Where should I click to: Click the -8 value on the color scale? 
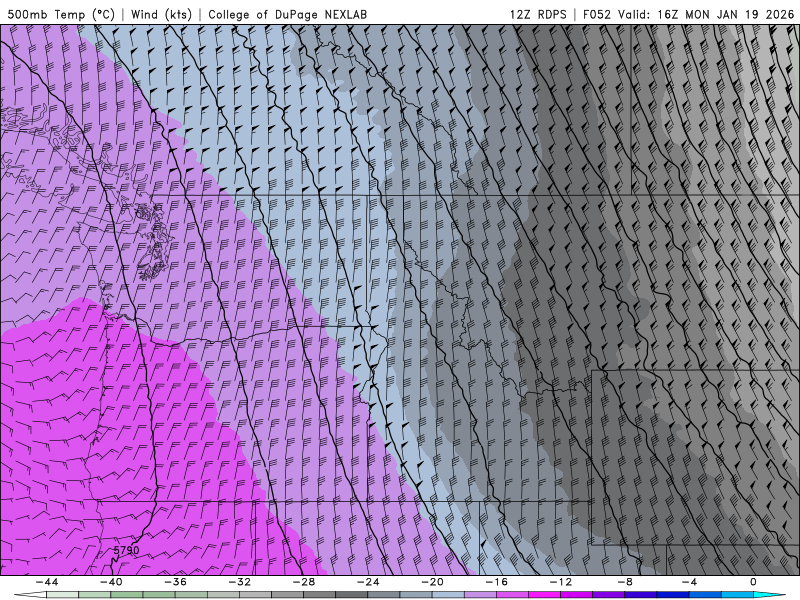(625, 582)
